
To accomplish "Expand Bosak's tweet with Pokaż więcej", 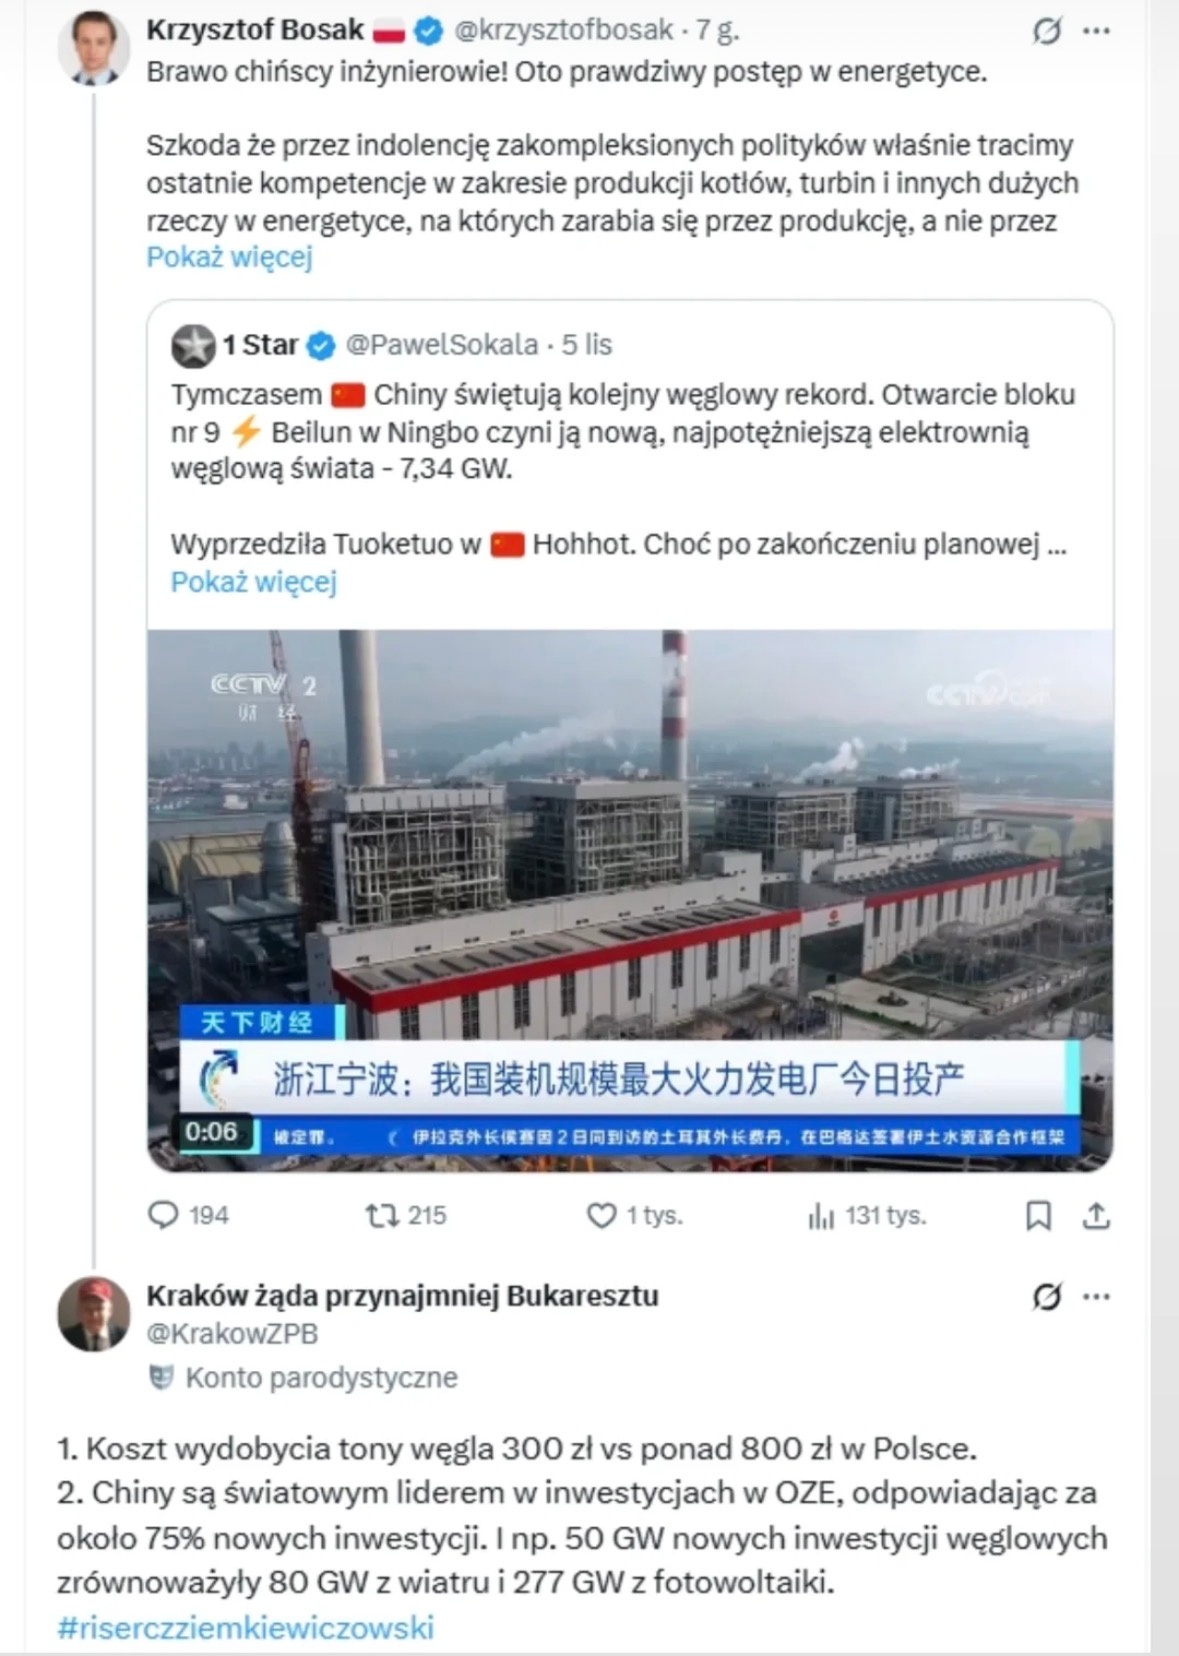I will 229,257.
